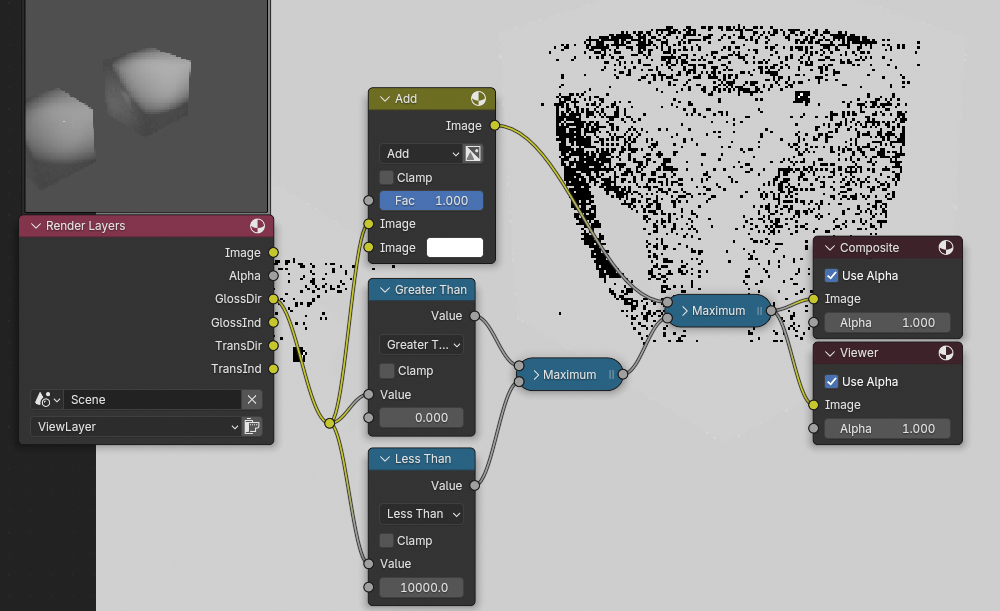Image resolution: width=1000 pixels, height=611 pixels.
Task: Open the Add blend mode dropdown
Action: tap(421, 154)
